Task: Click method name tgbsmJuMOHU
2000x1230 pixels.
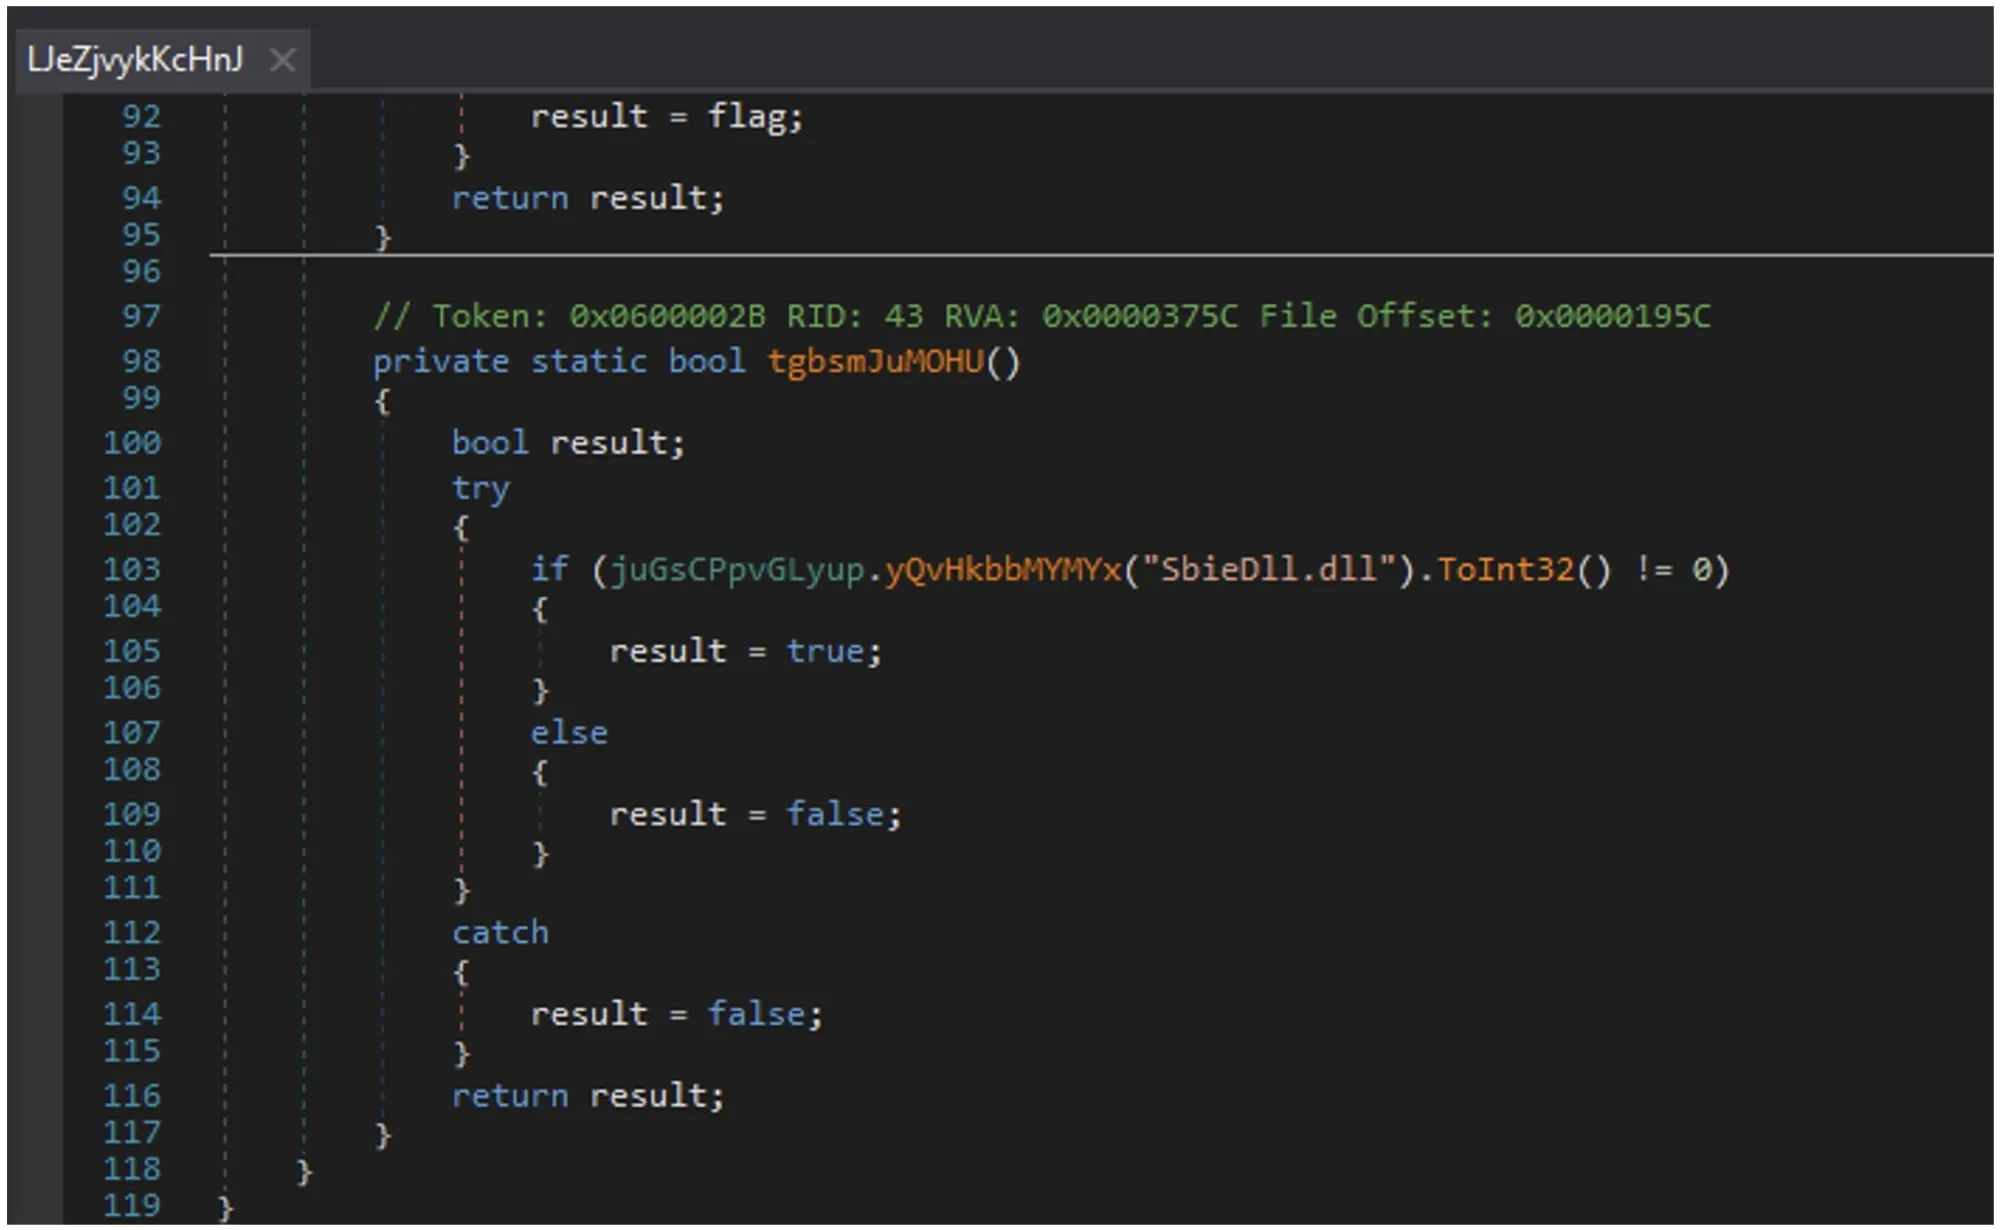Action: click(x=876, y=361)
